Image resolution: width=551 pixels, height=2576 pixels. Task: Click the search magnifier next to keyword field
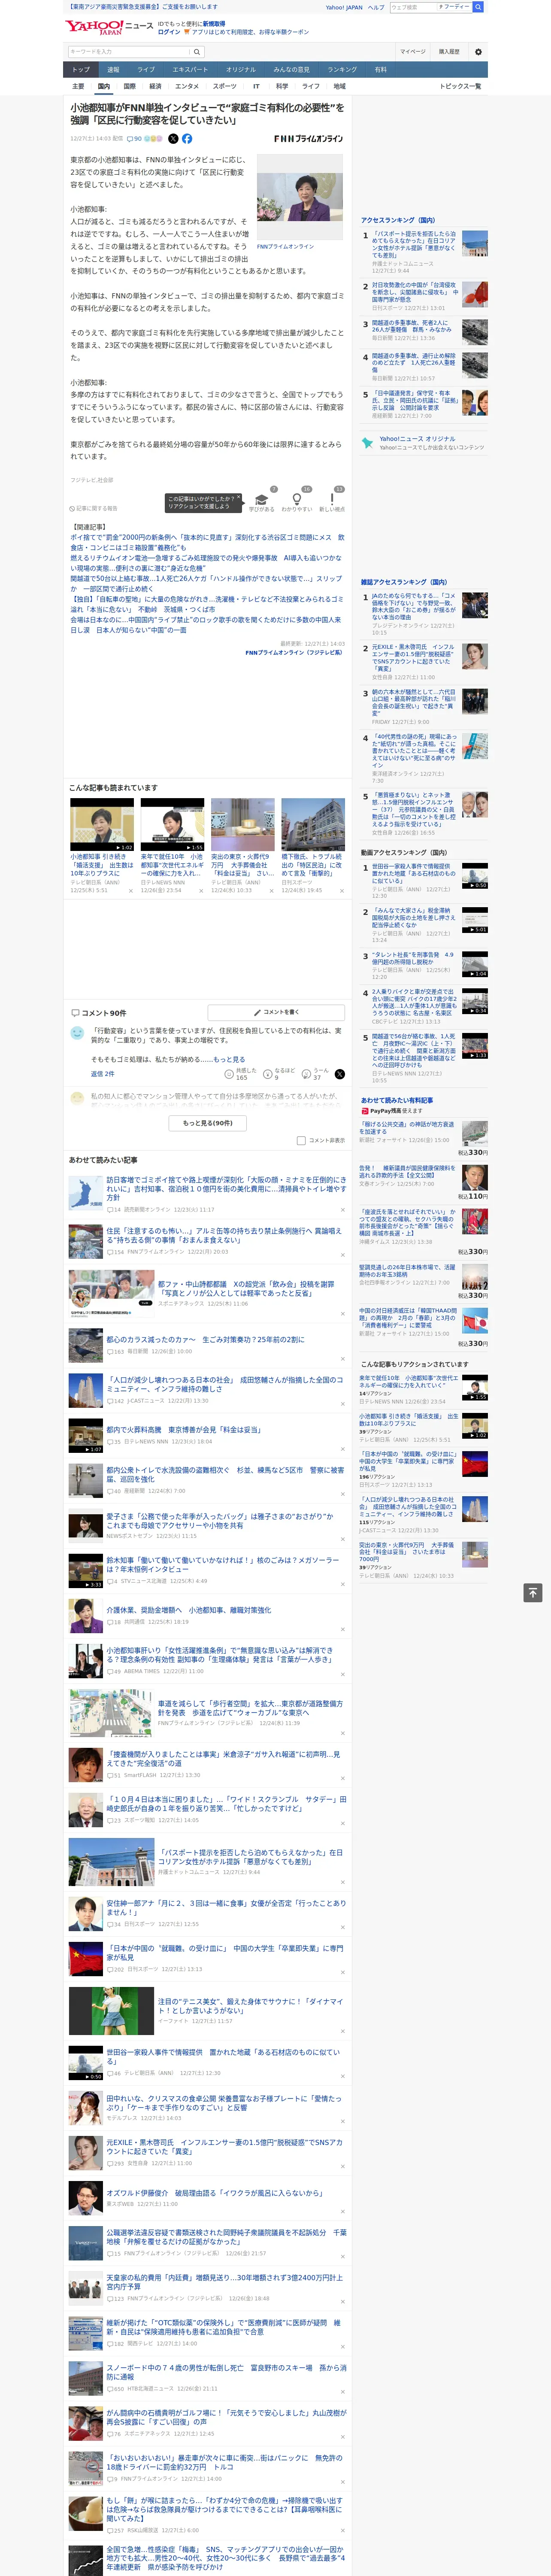point(197,52)
